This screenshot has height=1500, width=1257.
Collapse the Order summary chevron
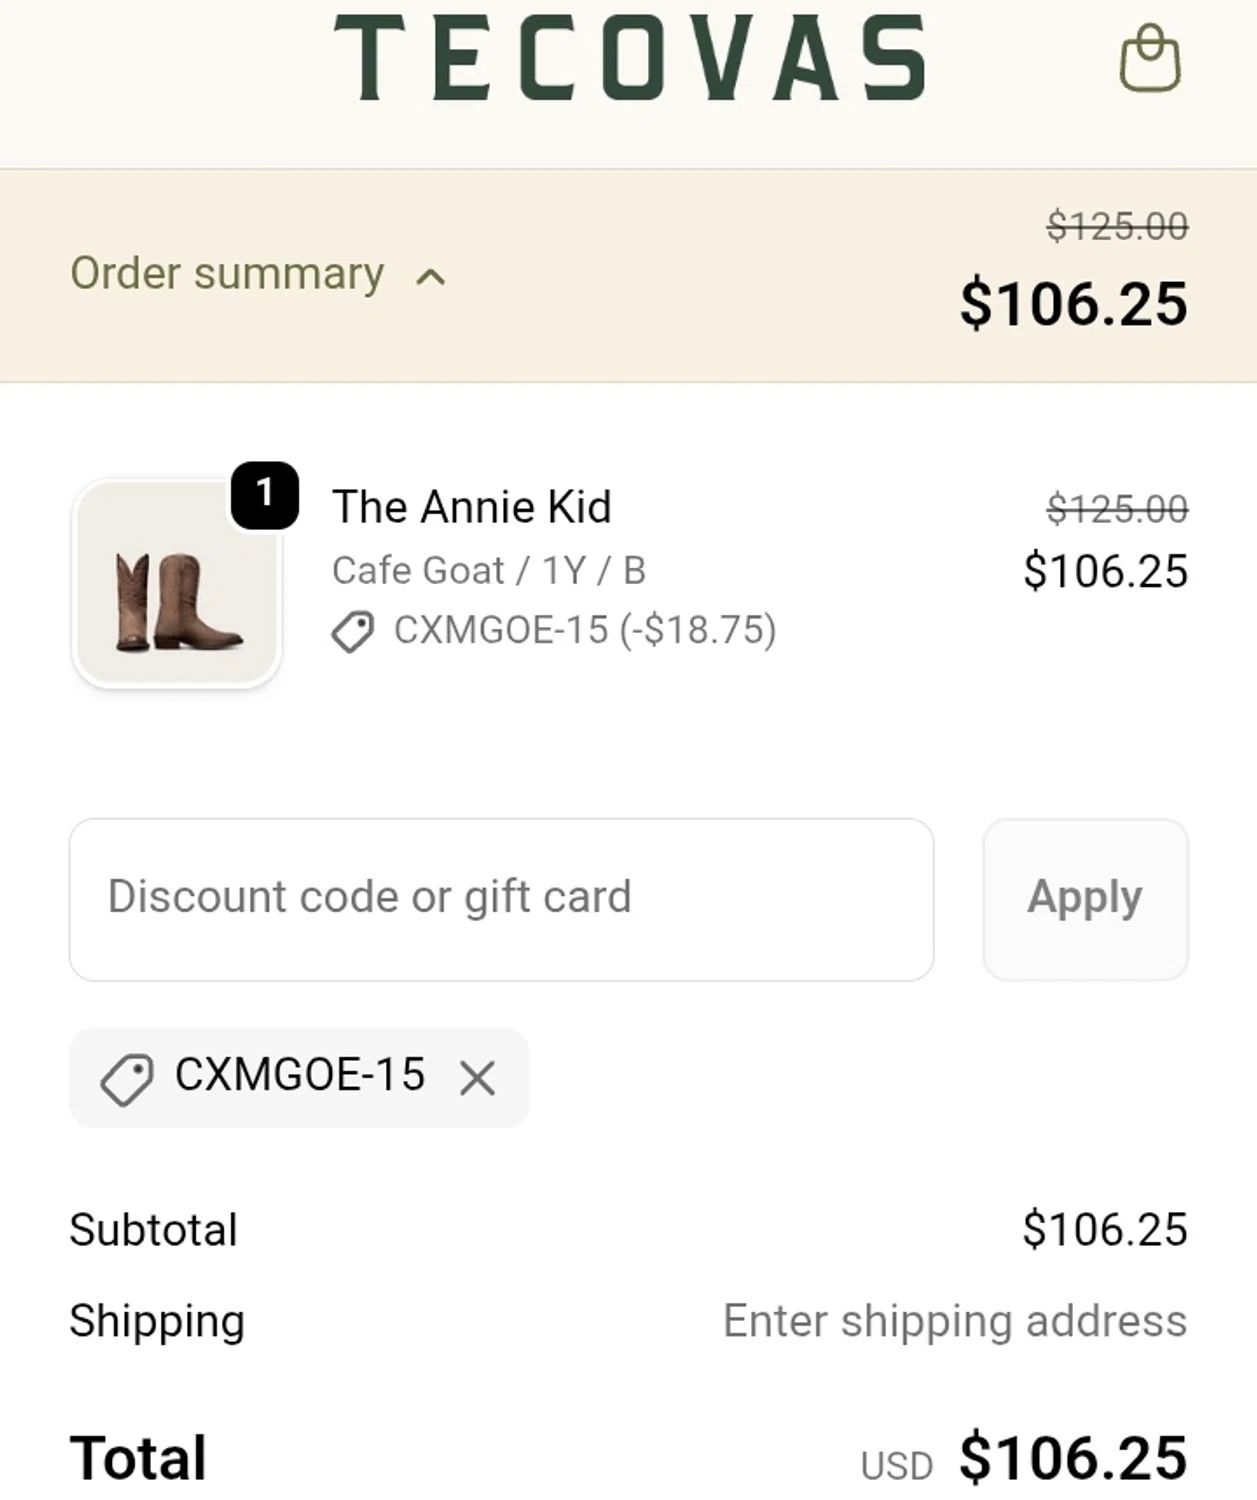(x=430, y=277)
